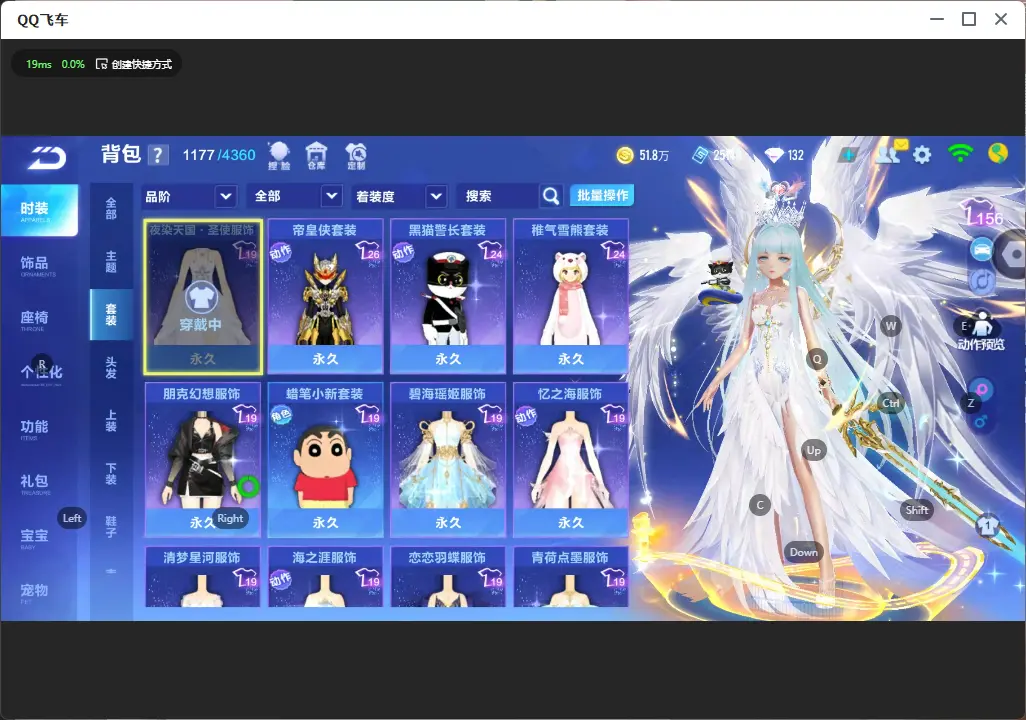The image size is (1026, 720).
Task: Select the 朋克幻想服饰 outfit card
Action: (x=203, y=459)
